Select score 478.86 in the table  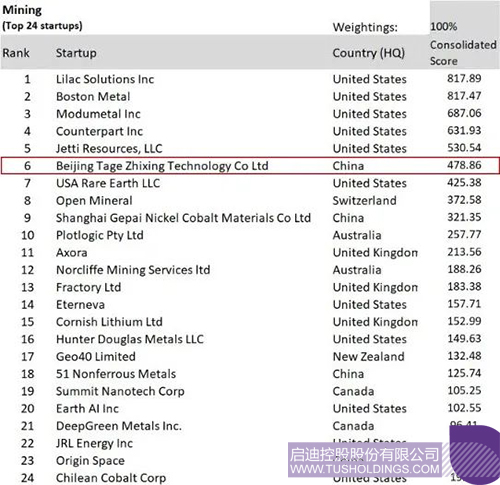(464, 165)
